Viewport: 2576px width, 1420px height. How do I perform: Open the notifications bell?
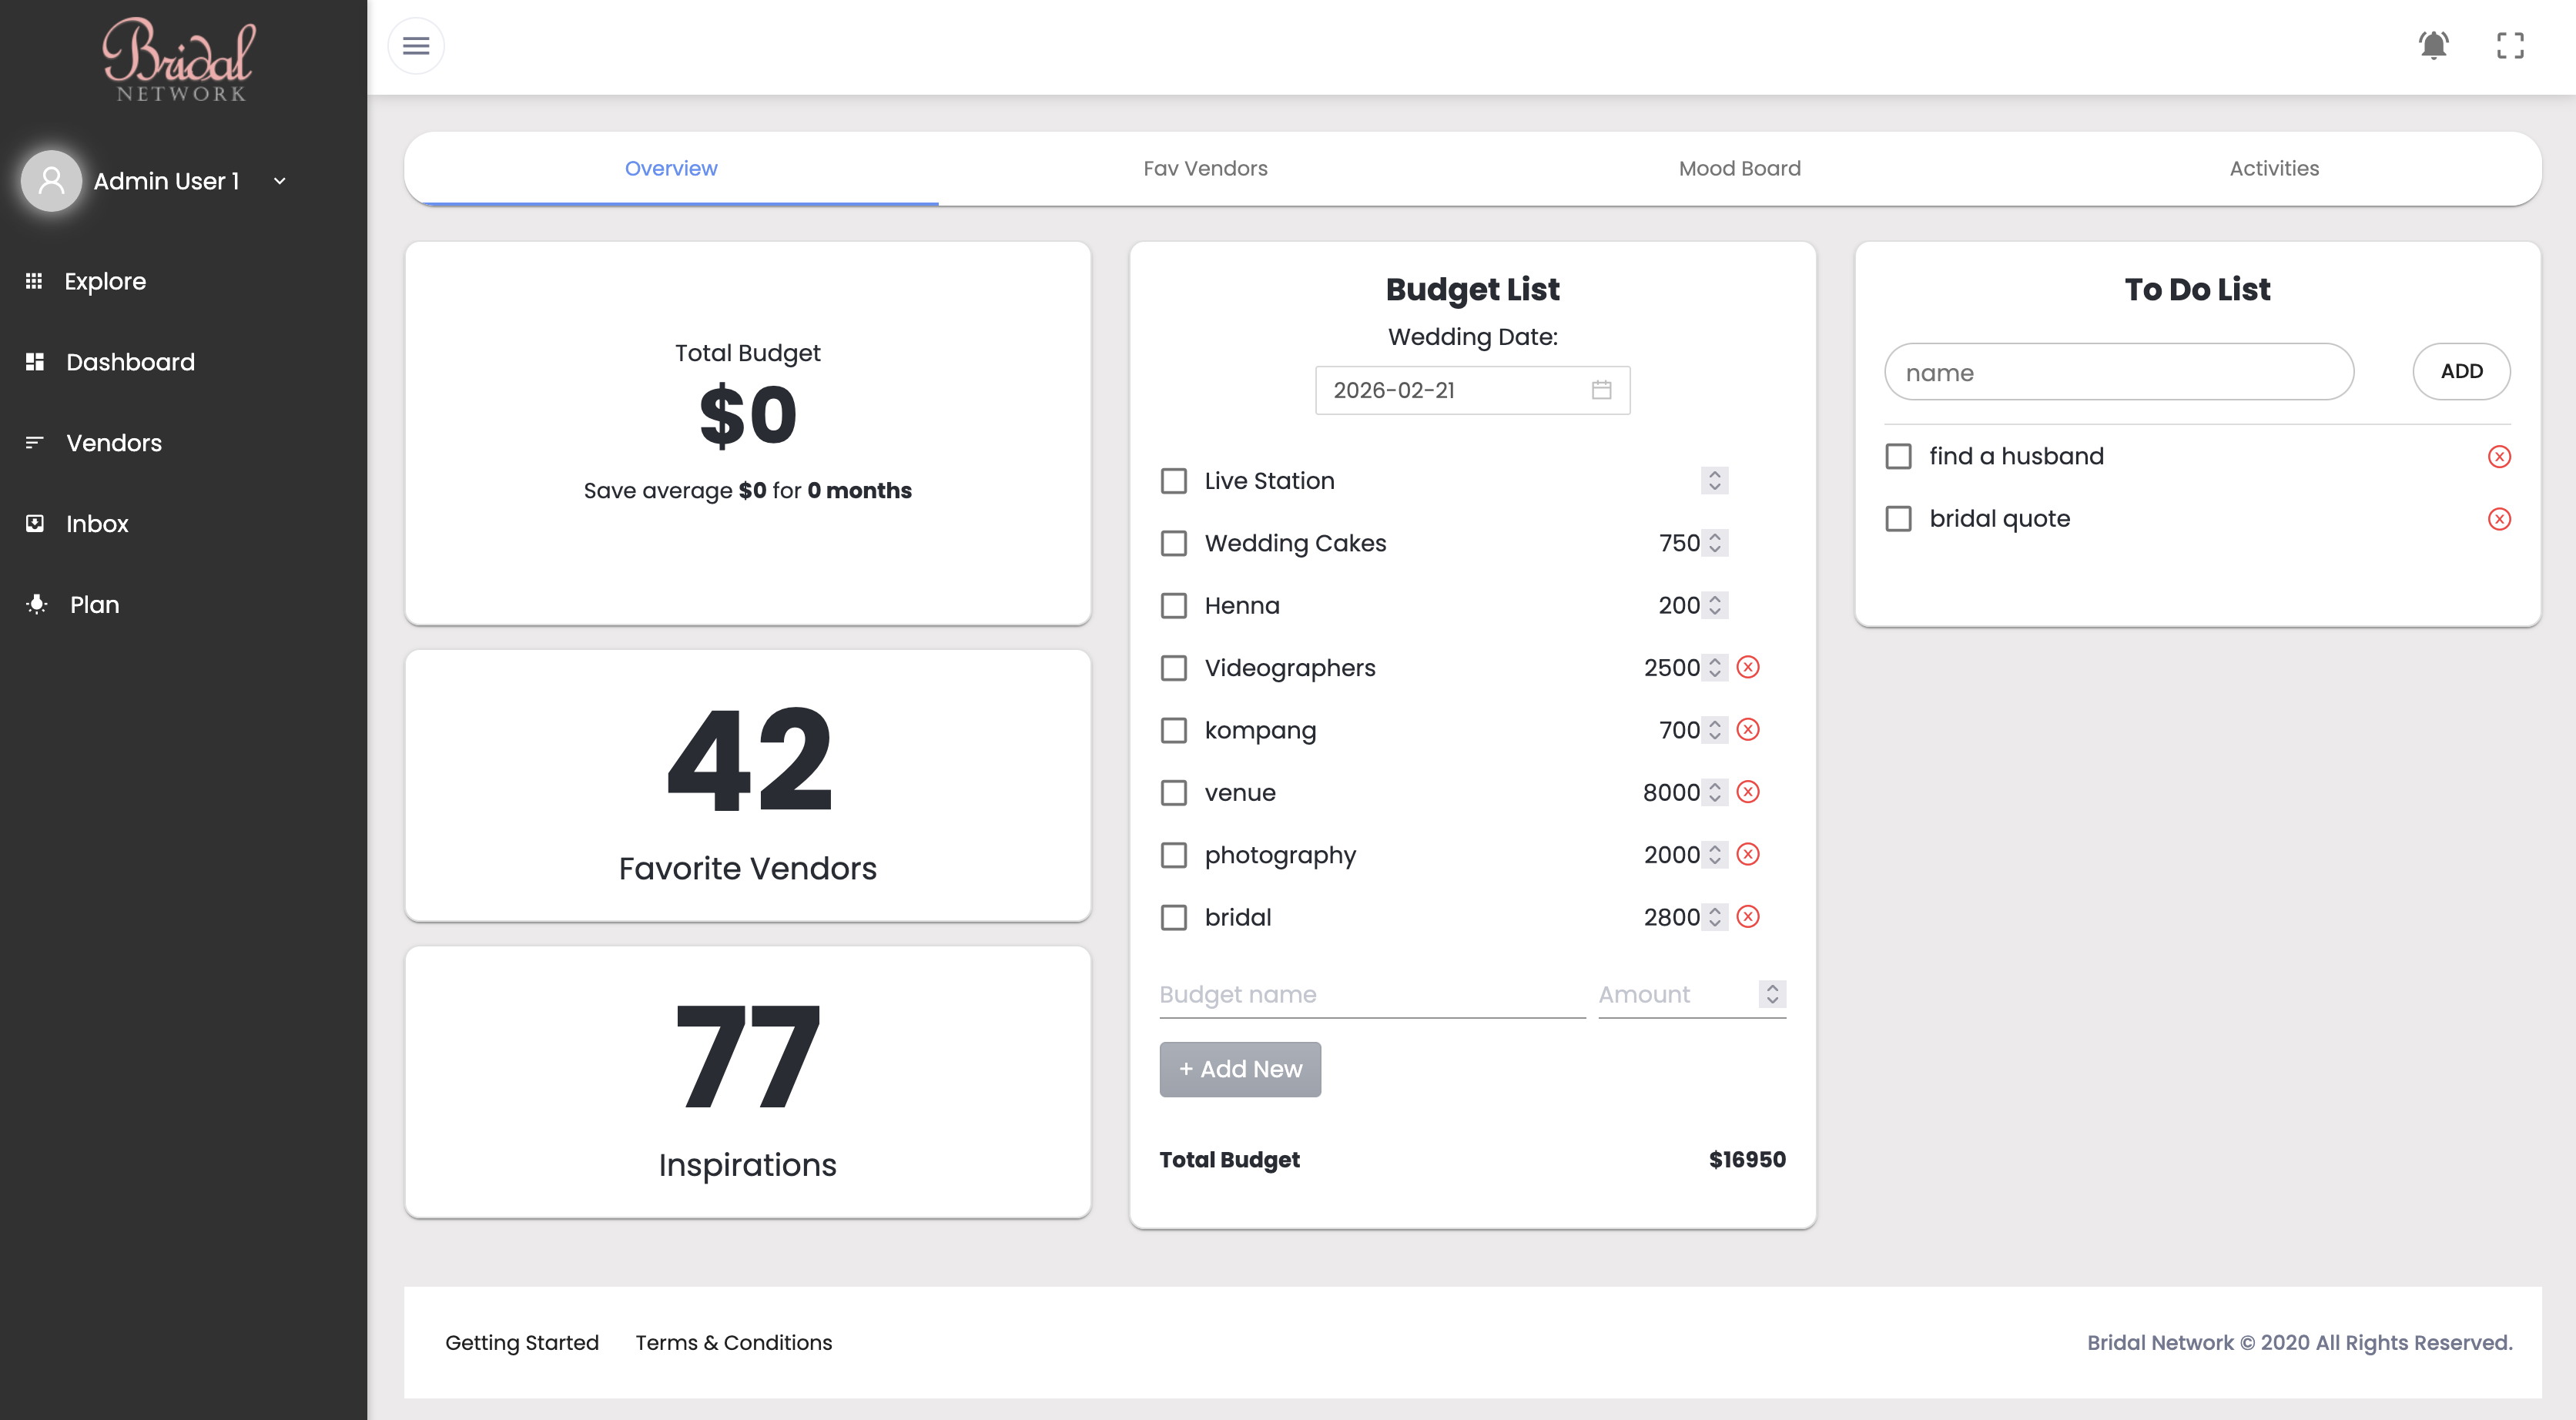pyautogui.click(x=2433, y=46)
